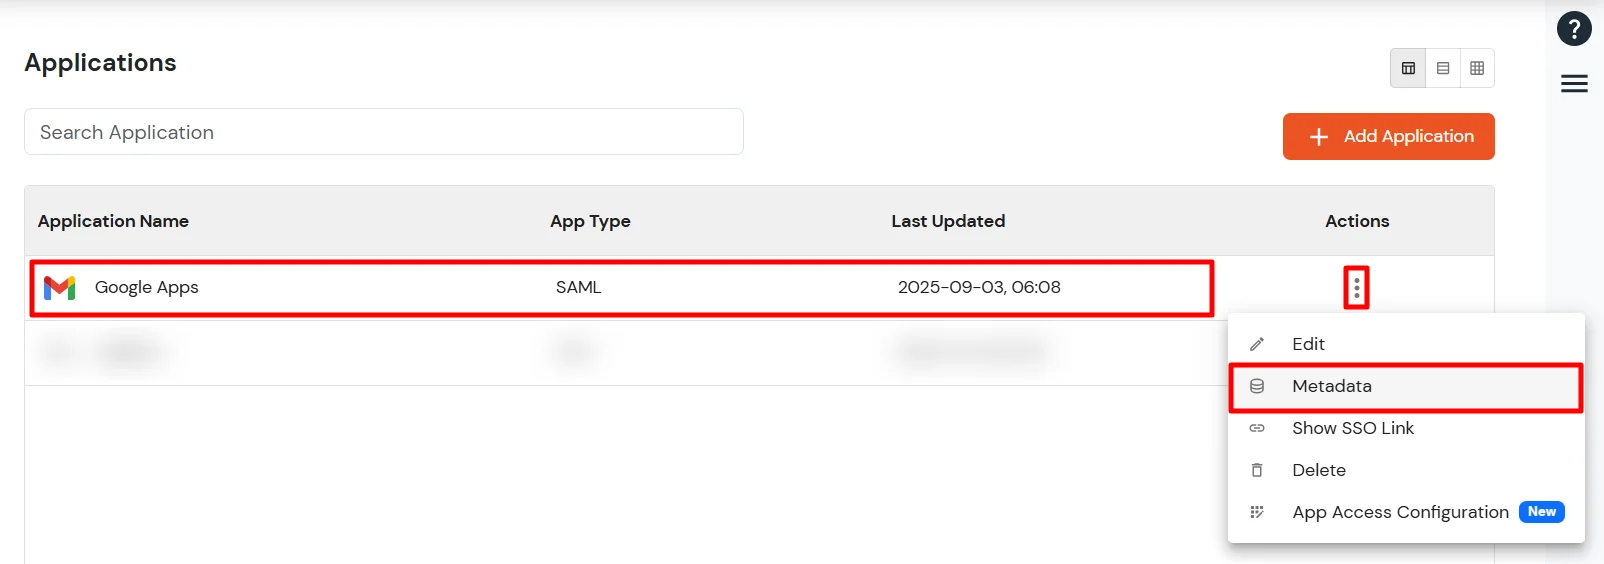Click the database icon beside Metadata
Viewport: 1604px width, 564px height.
[x=1257, y=386]
